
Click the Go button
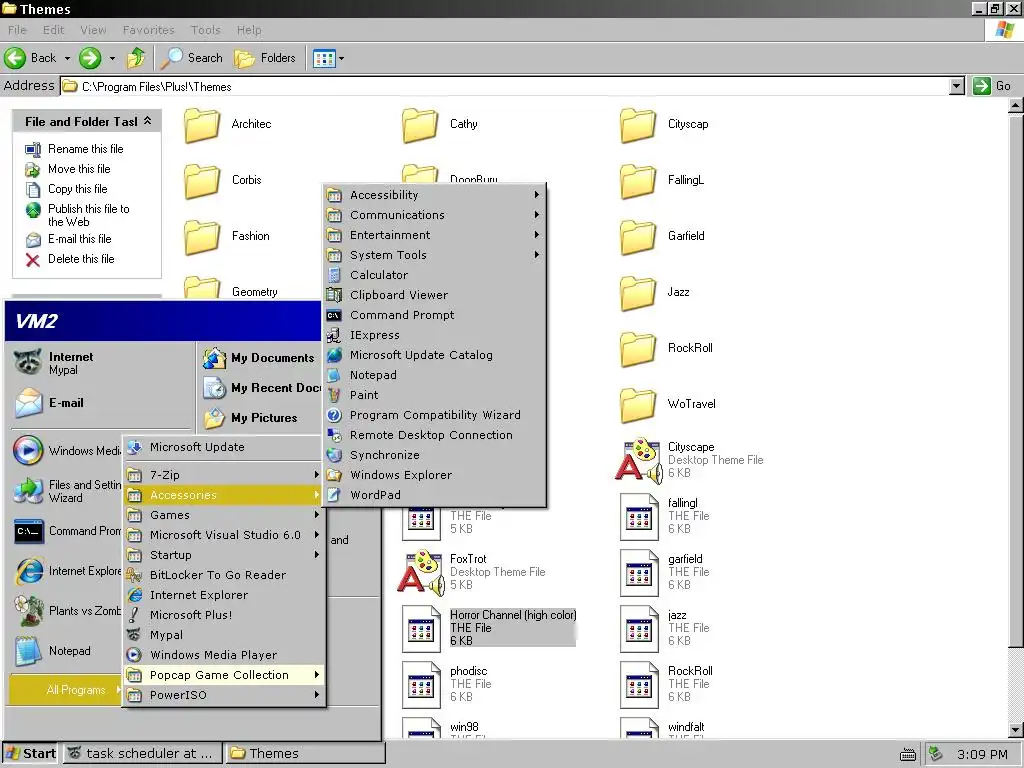click(992, 86)
